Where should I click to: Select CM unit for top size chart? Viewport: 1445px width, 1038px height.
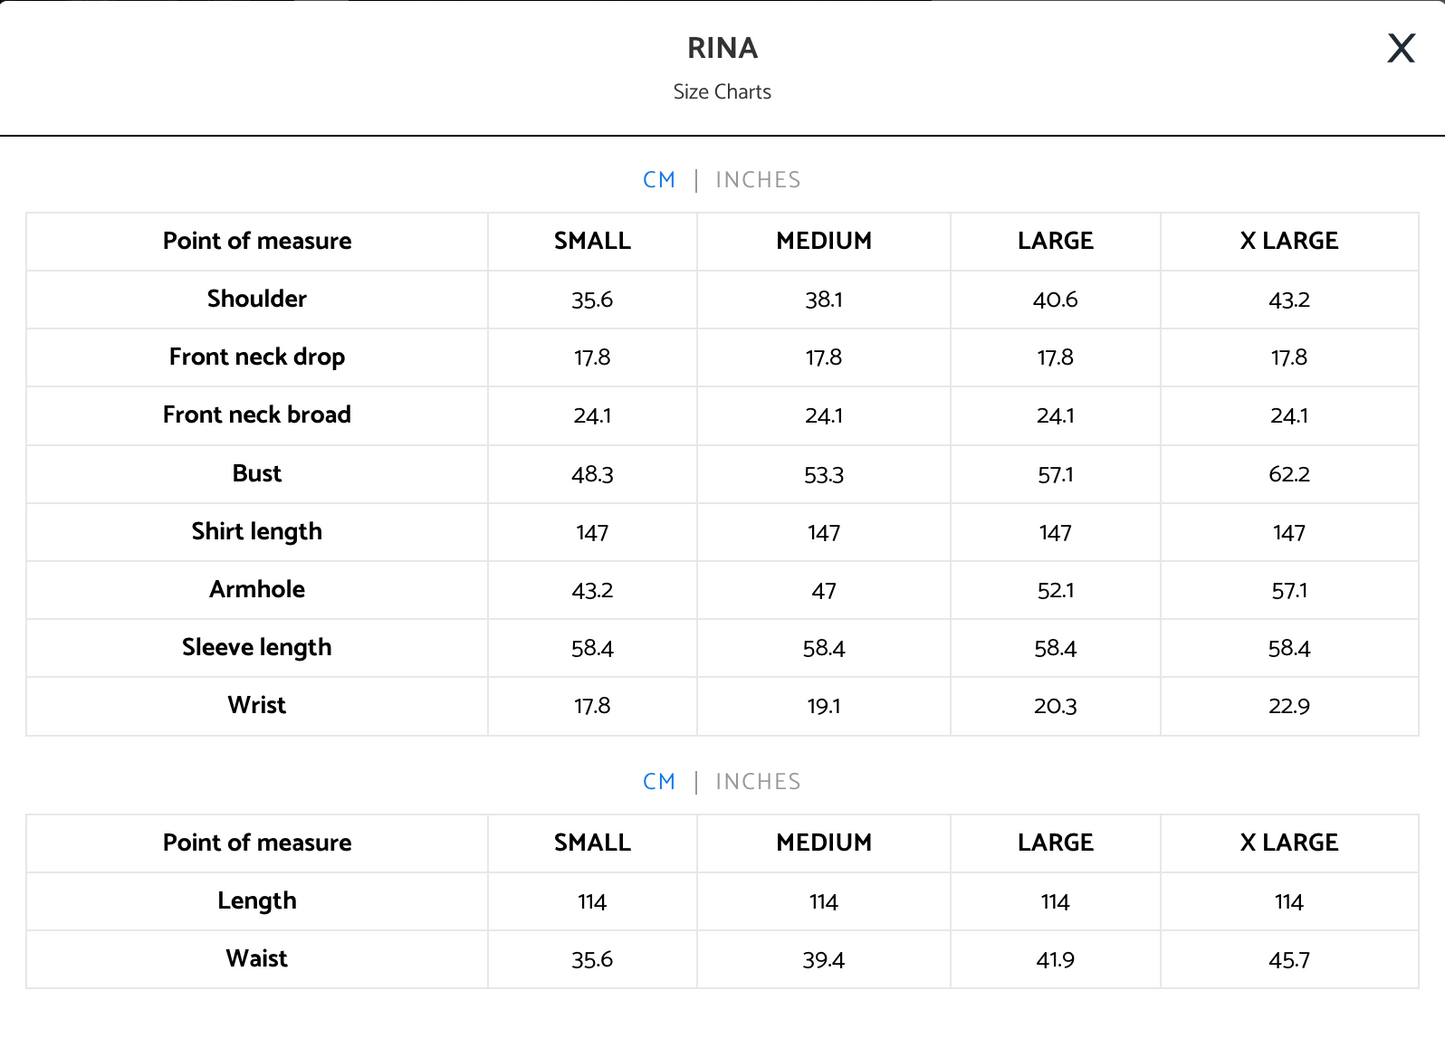coord(659,180)
